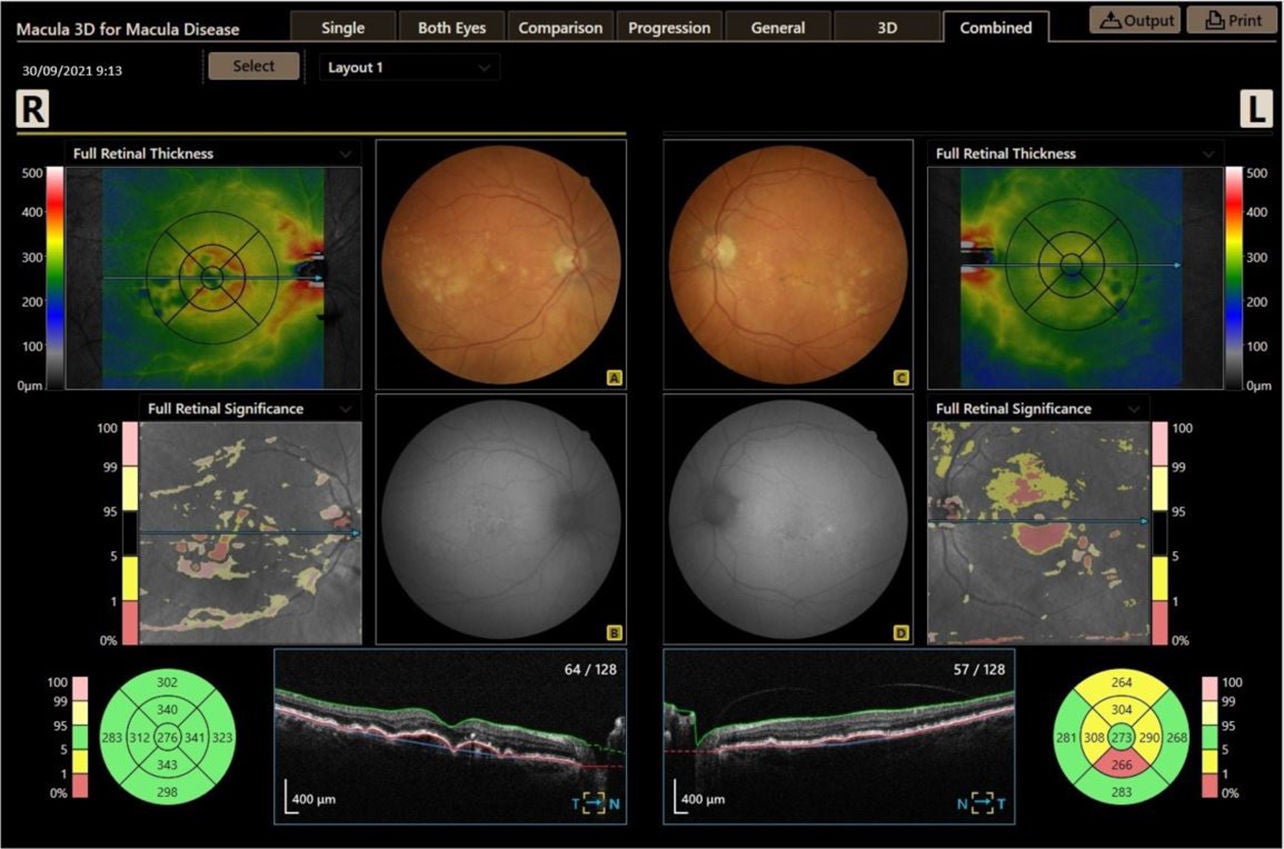1284x849 pixels.
Task: Click the left eye sector value 308
Action: click(x=1092, y=737)
